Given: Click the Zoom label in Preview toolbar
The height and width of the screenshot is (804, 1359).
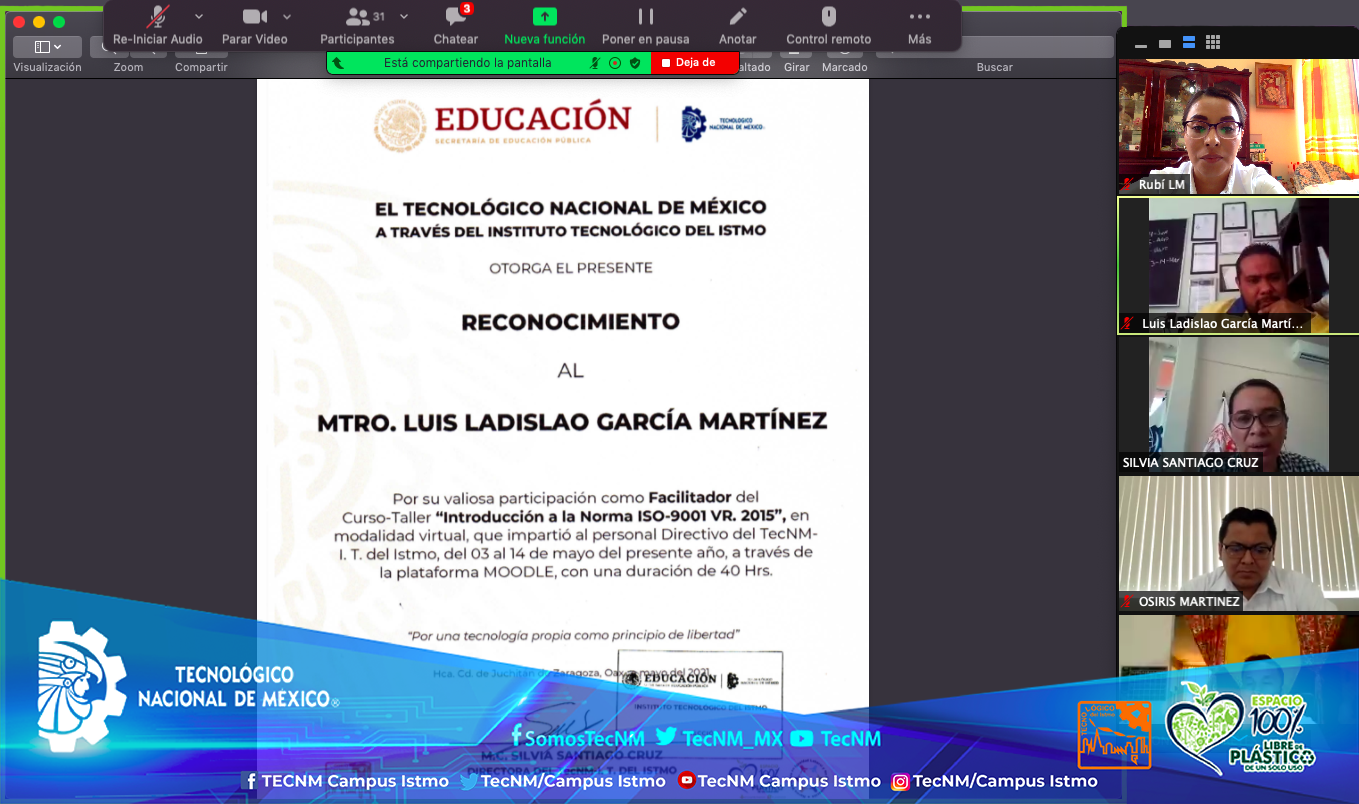Looking at the screenshot, I should (x=128, y=67).
